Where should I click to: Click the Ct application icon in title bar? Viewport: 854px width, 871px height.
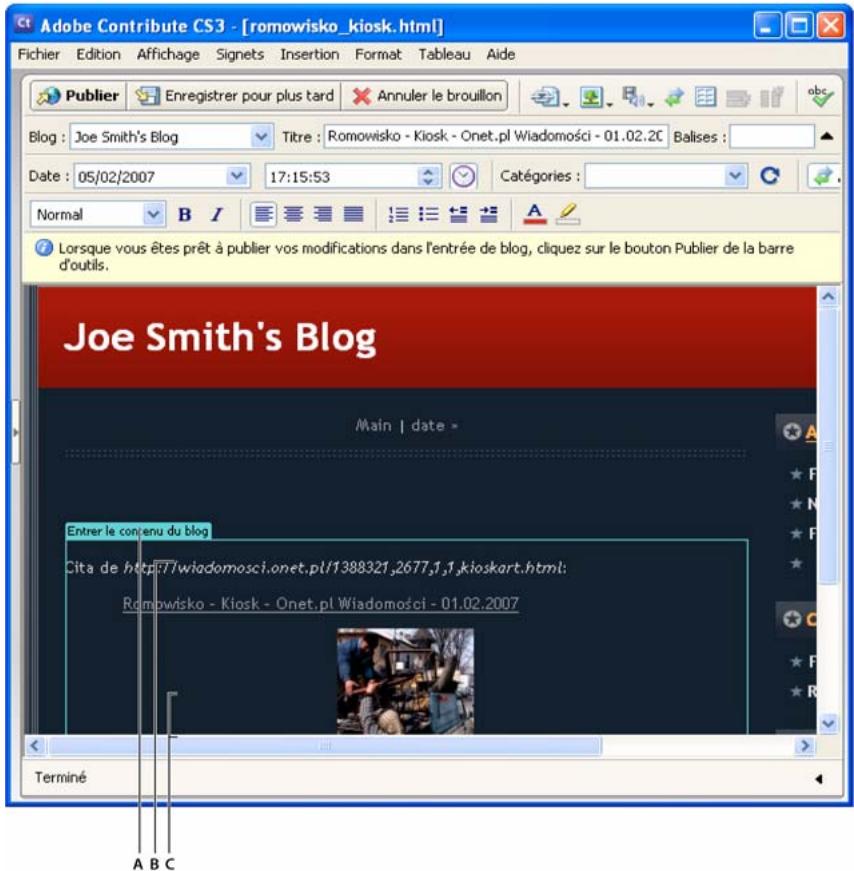click(24, 24)
